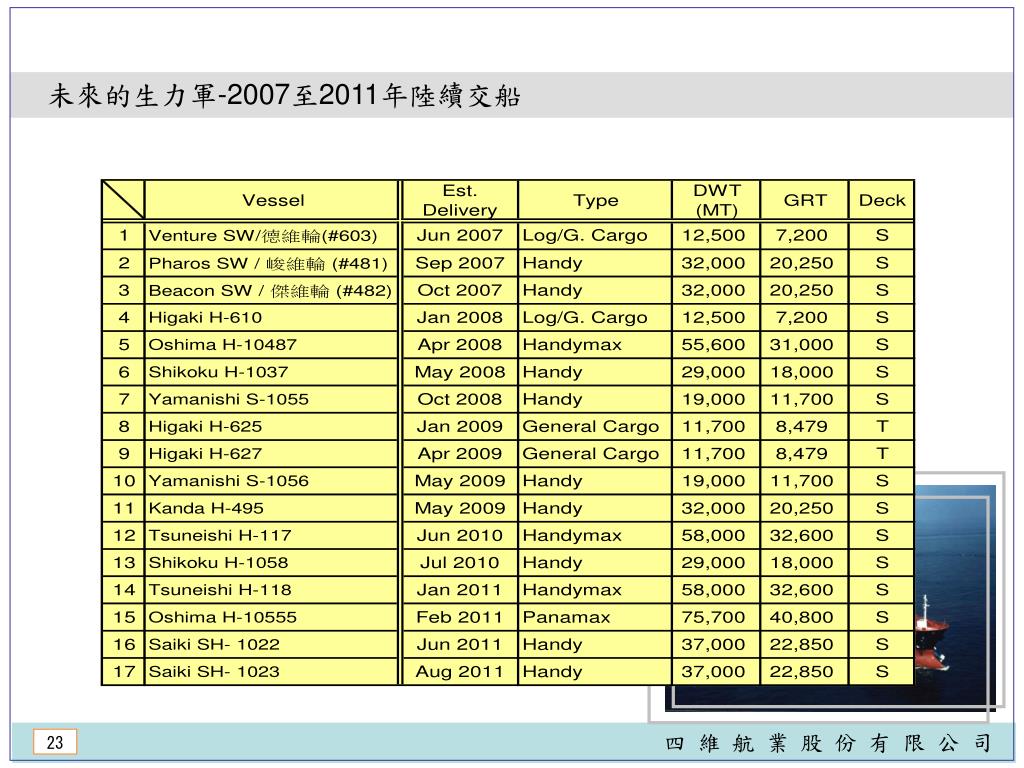Select the 'Oshima H-10555' vessel cell
Screen dimensions: 1024x768
[272, 617]
